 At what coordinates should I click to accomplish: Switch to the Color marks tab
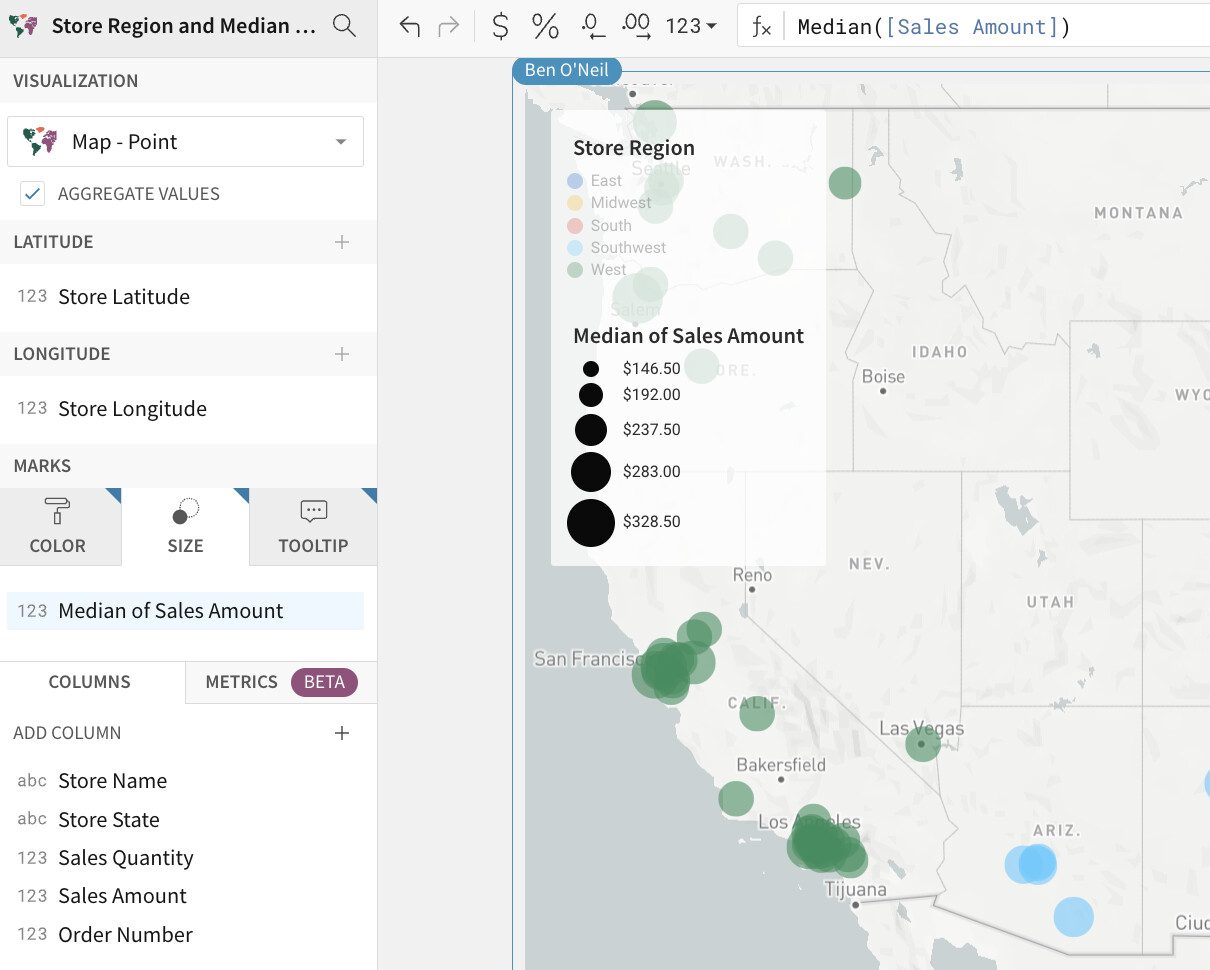[58, 527]
